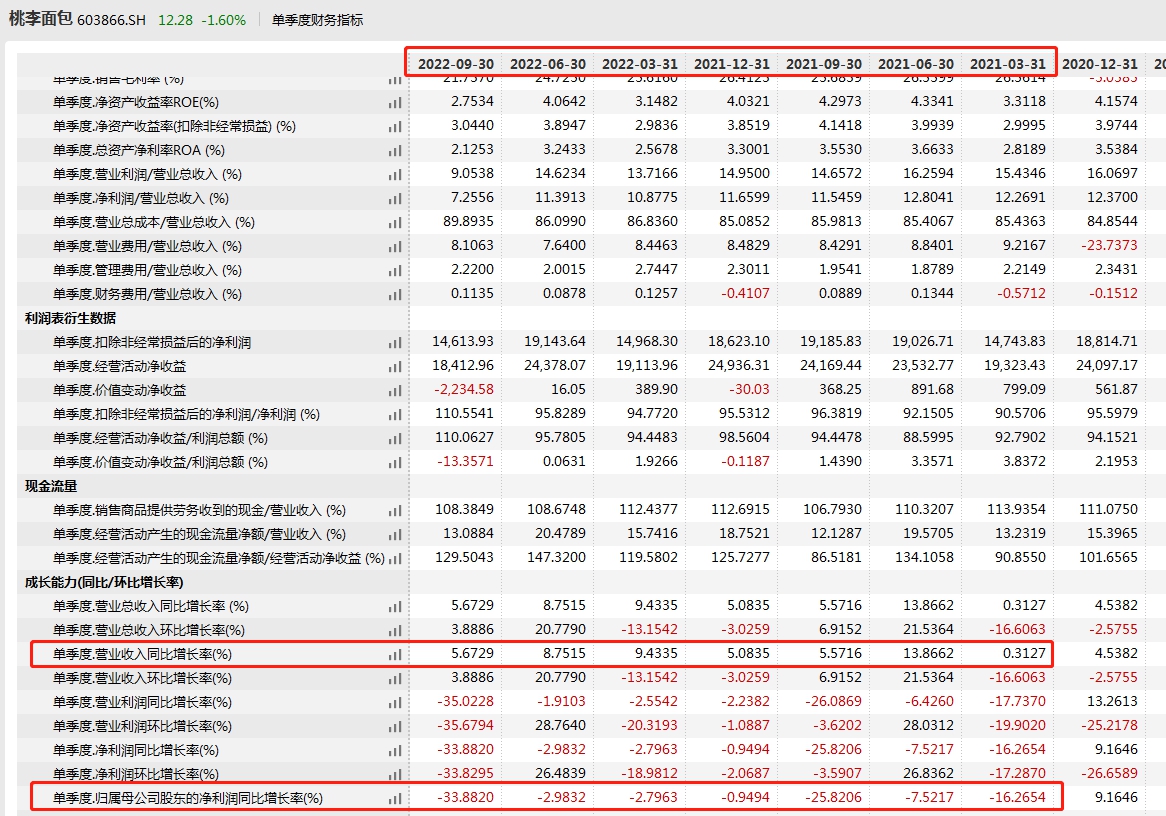
Task: Click the 成长能力(同比/环比增长率) section heading
Action: [x=104, y=582]
